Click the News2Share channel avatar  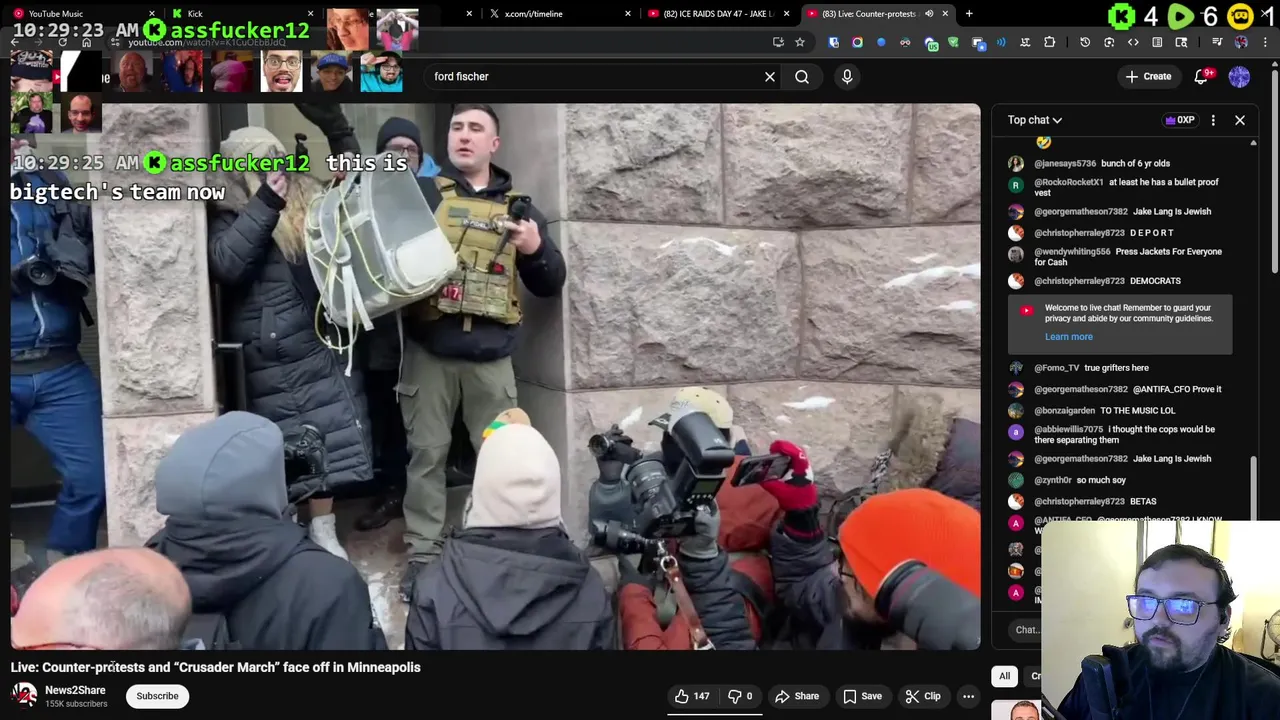click(x=24, y=695)
